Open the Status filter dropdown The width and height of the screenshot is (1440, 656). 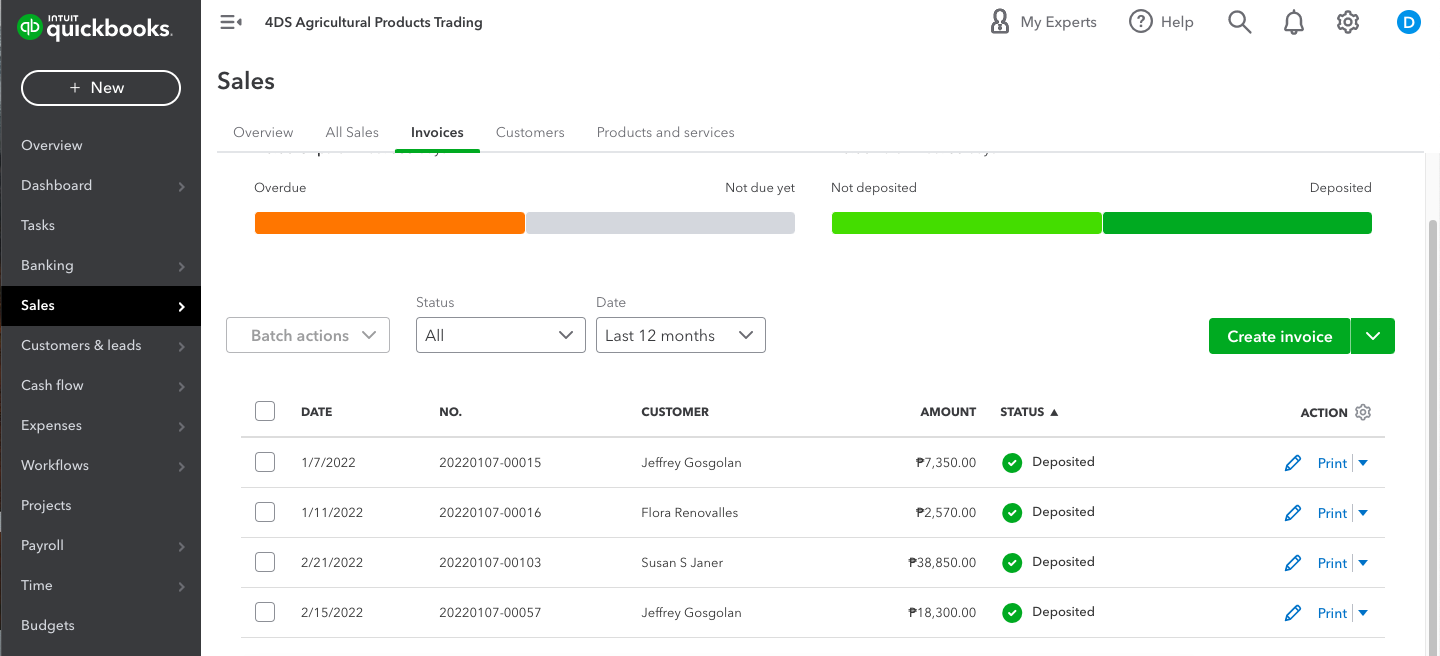pyautogui.click(x=500, y=336)
